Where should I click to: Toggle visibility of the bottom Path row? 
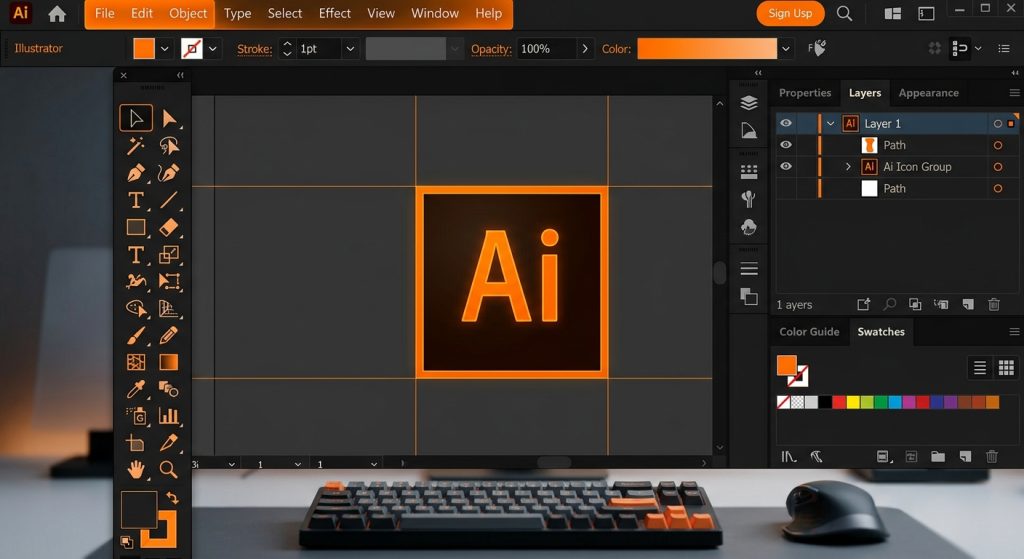[786, 188]
